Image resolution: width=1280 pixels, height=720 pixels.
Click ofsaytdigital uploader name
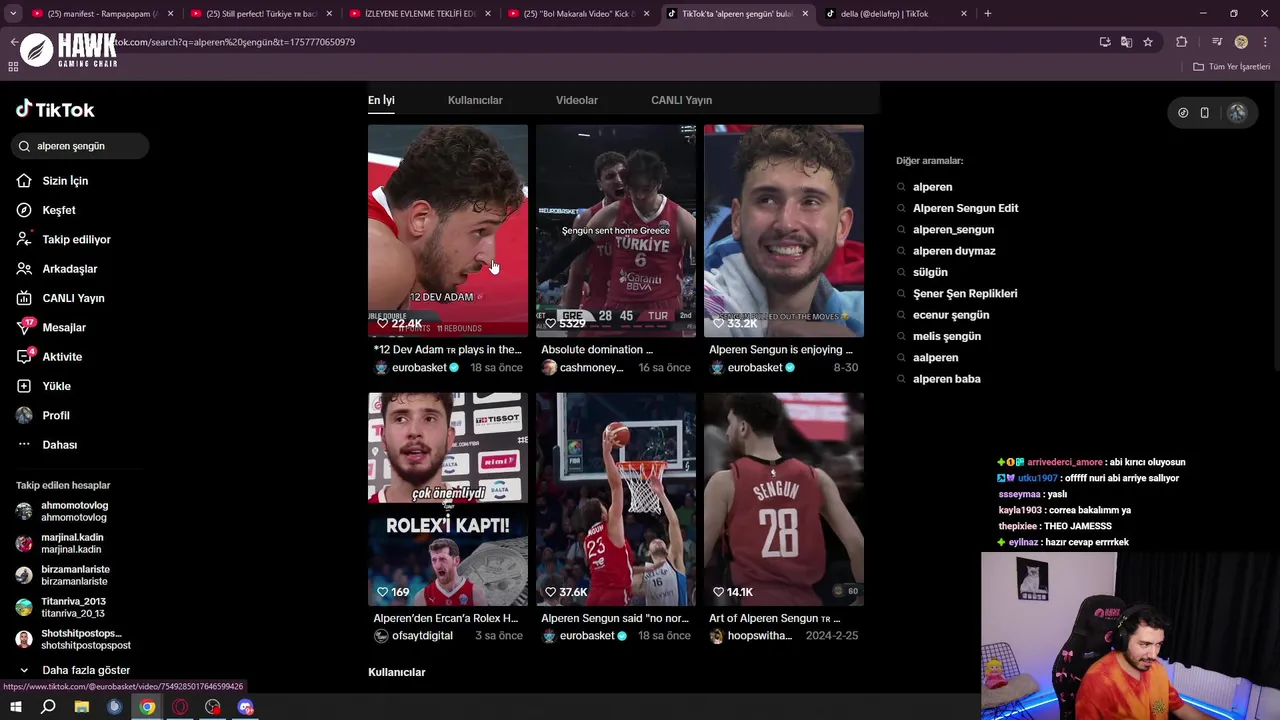click(422, 636)
